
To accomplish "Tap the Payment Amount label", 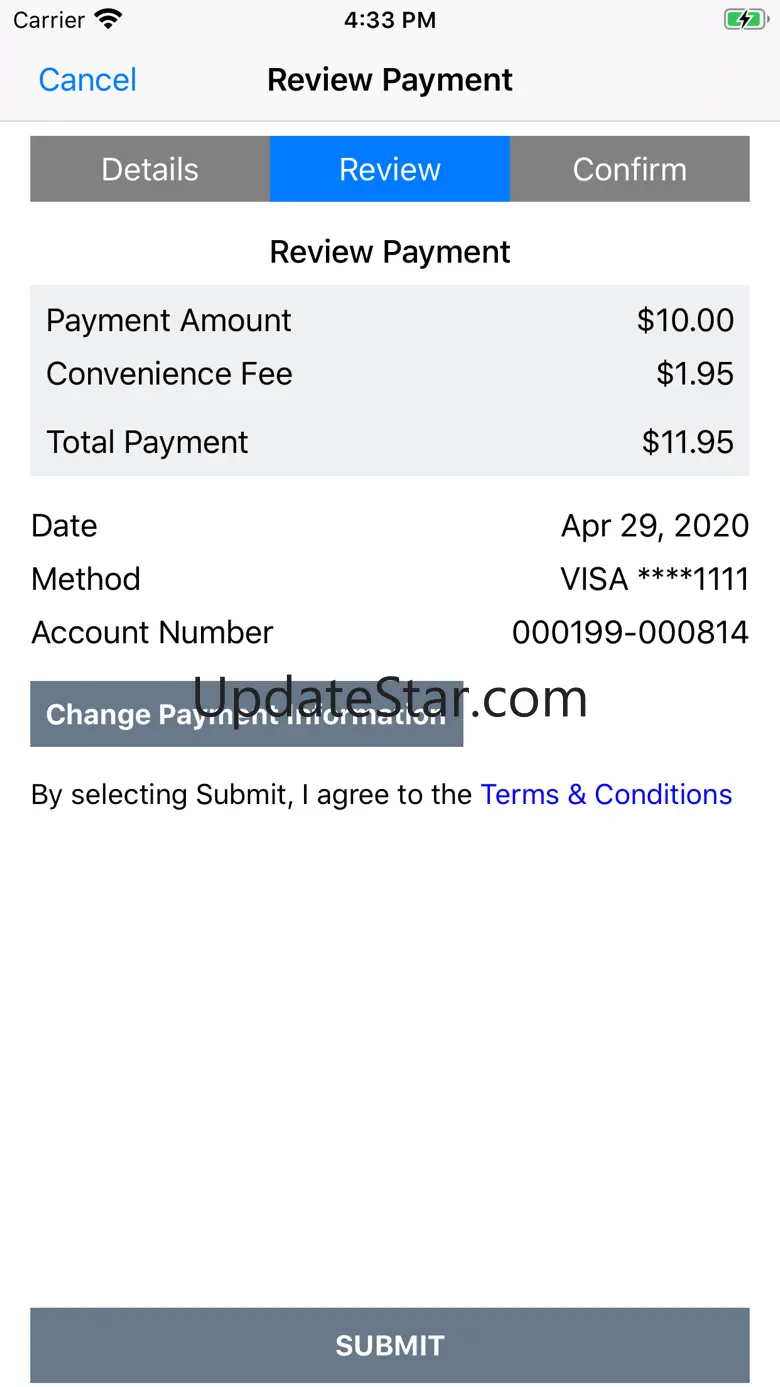I will (169, 320).
